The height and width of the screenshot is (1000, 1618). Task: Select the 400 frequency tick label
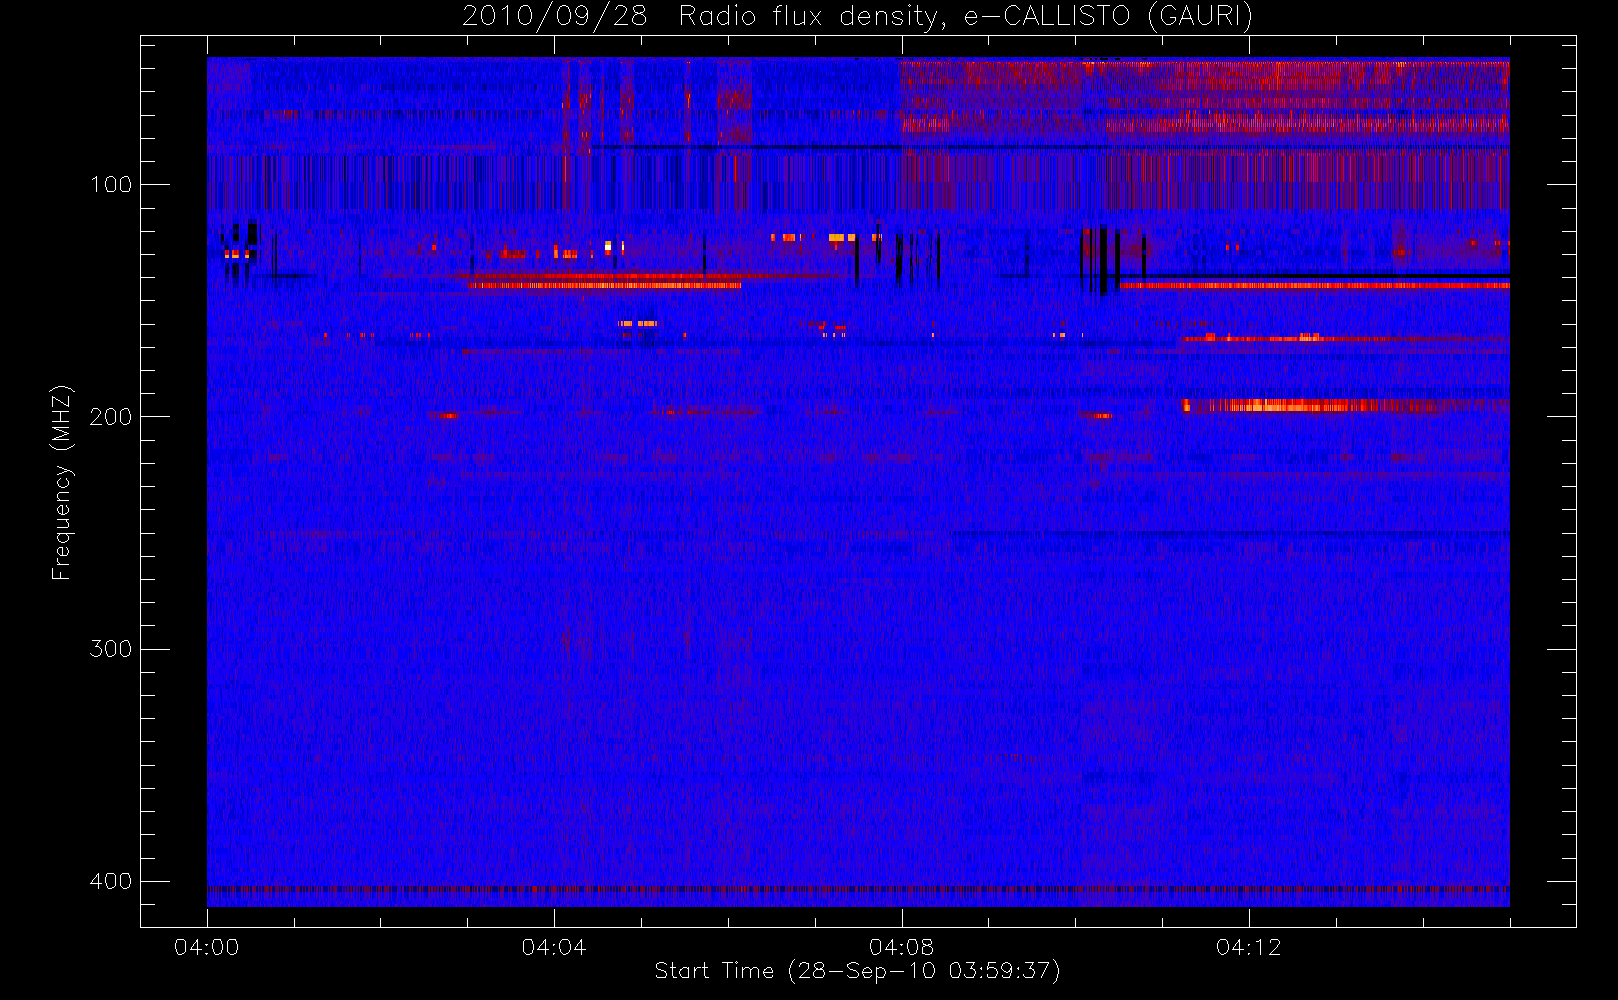111,881
